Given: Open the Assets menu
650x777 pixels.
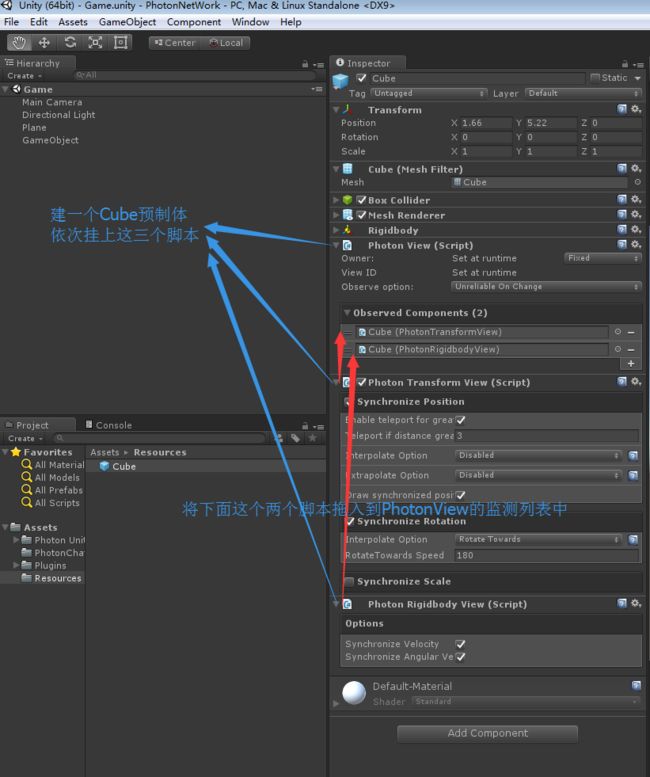Looking at the screenshot, I should (73, 22).
